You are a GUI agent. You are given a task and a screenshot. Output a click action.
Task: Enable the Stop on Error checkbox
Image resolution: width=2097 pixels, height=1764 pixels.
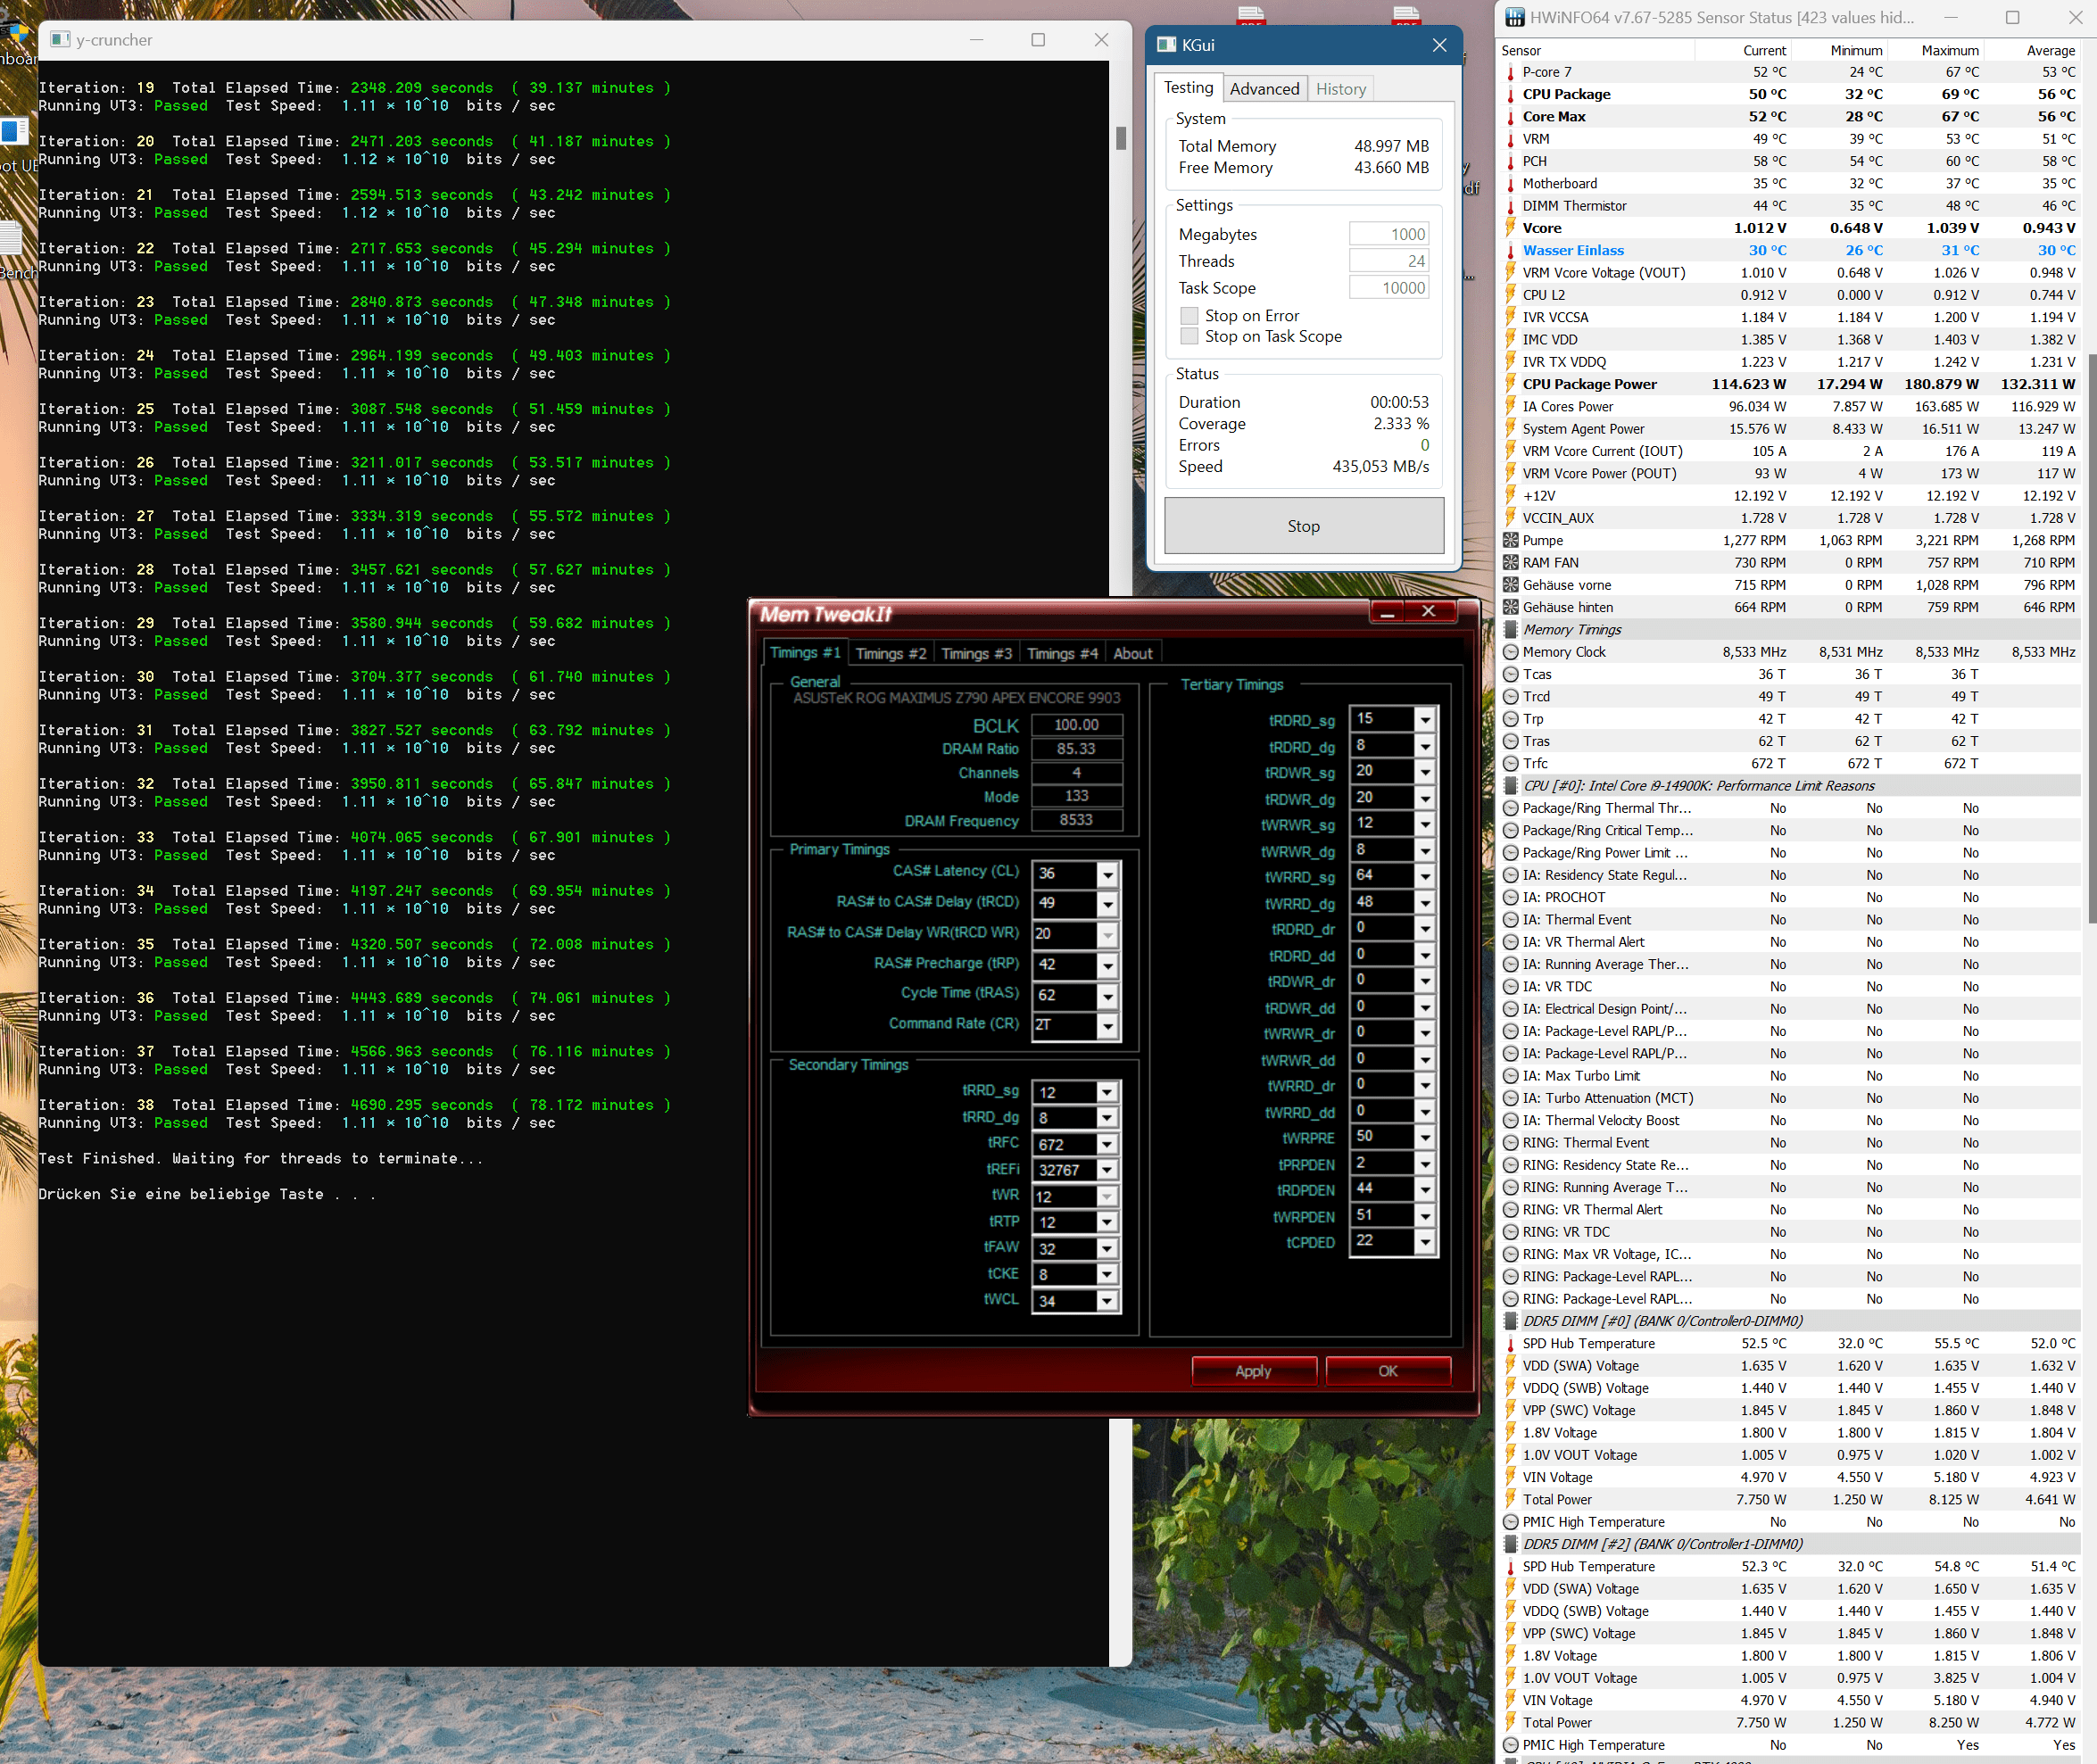1189,316
